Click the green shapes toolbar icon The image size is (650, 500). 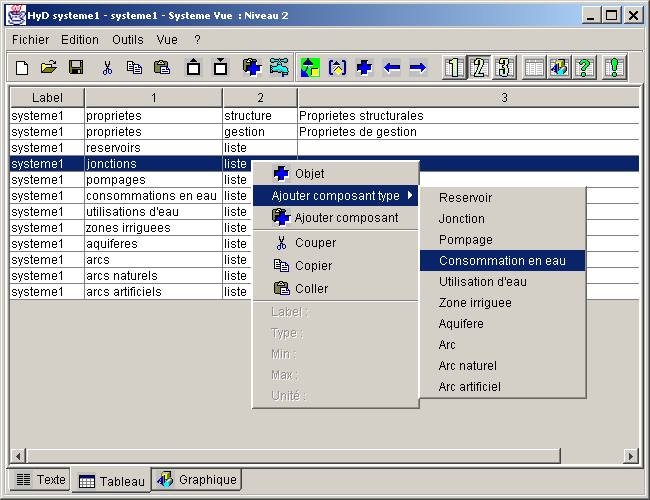(310, 68)
